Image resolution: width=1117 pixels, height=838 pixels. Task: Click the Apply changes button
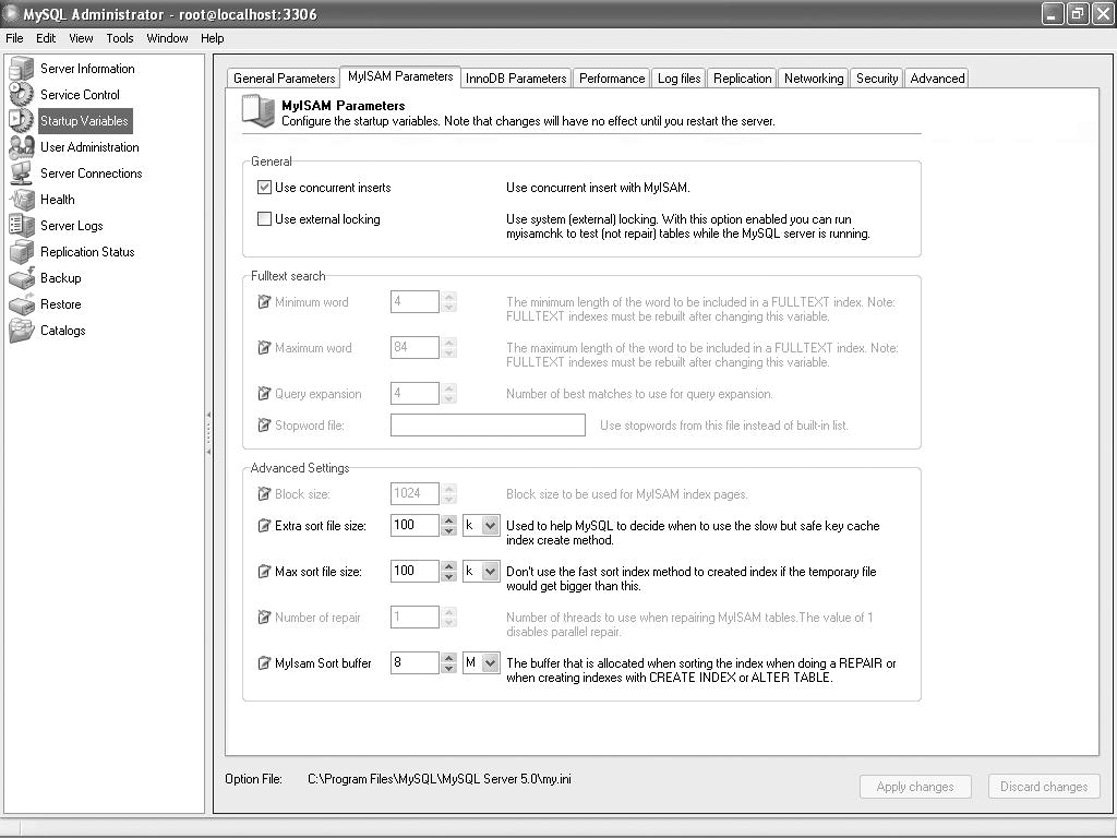(915, 787)
